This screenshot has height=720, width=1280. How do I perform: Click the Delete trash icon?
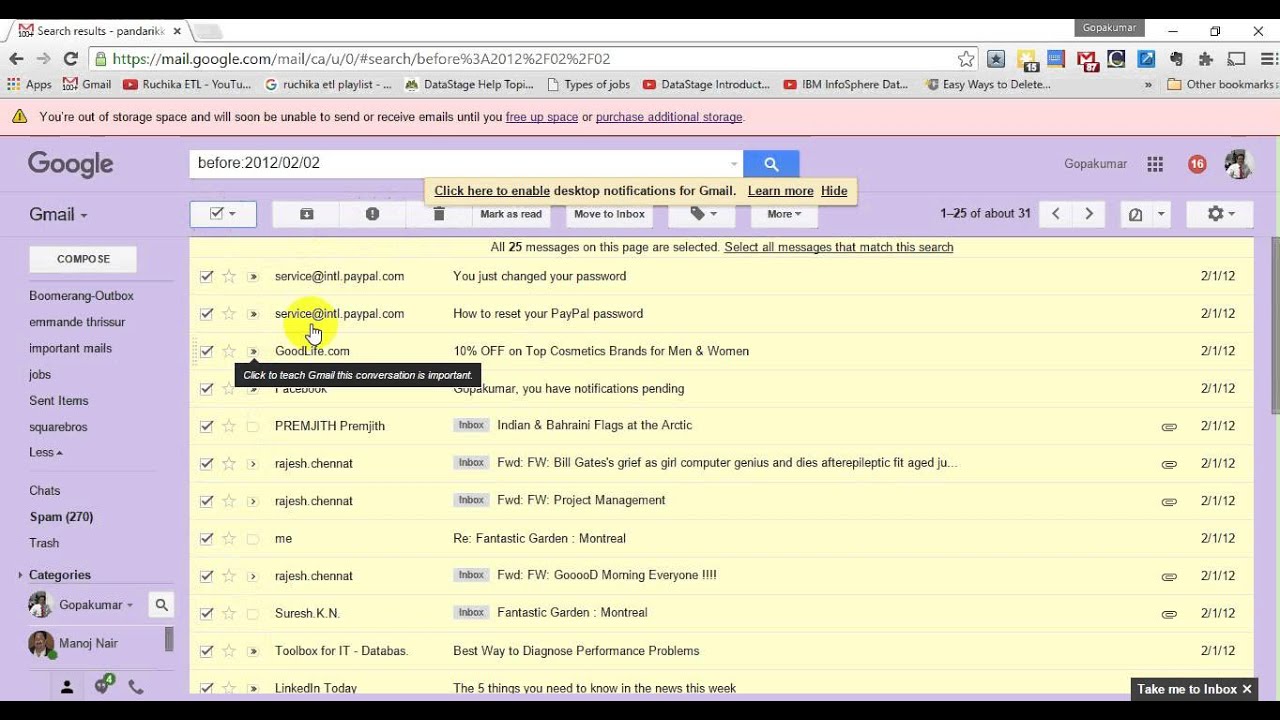point(438,214)
